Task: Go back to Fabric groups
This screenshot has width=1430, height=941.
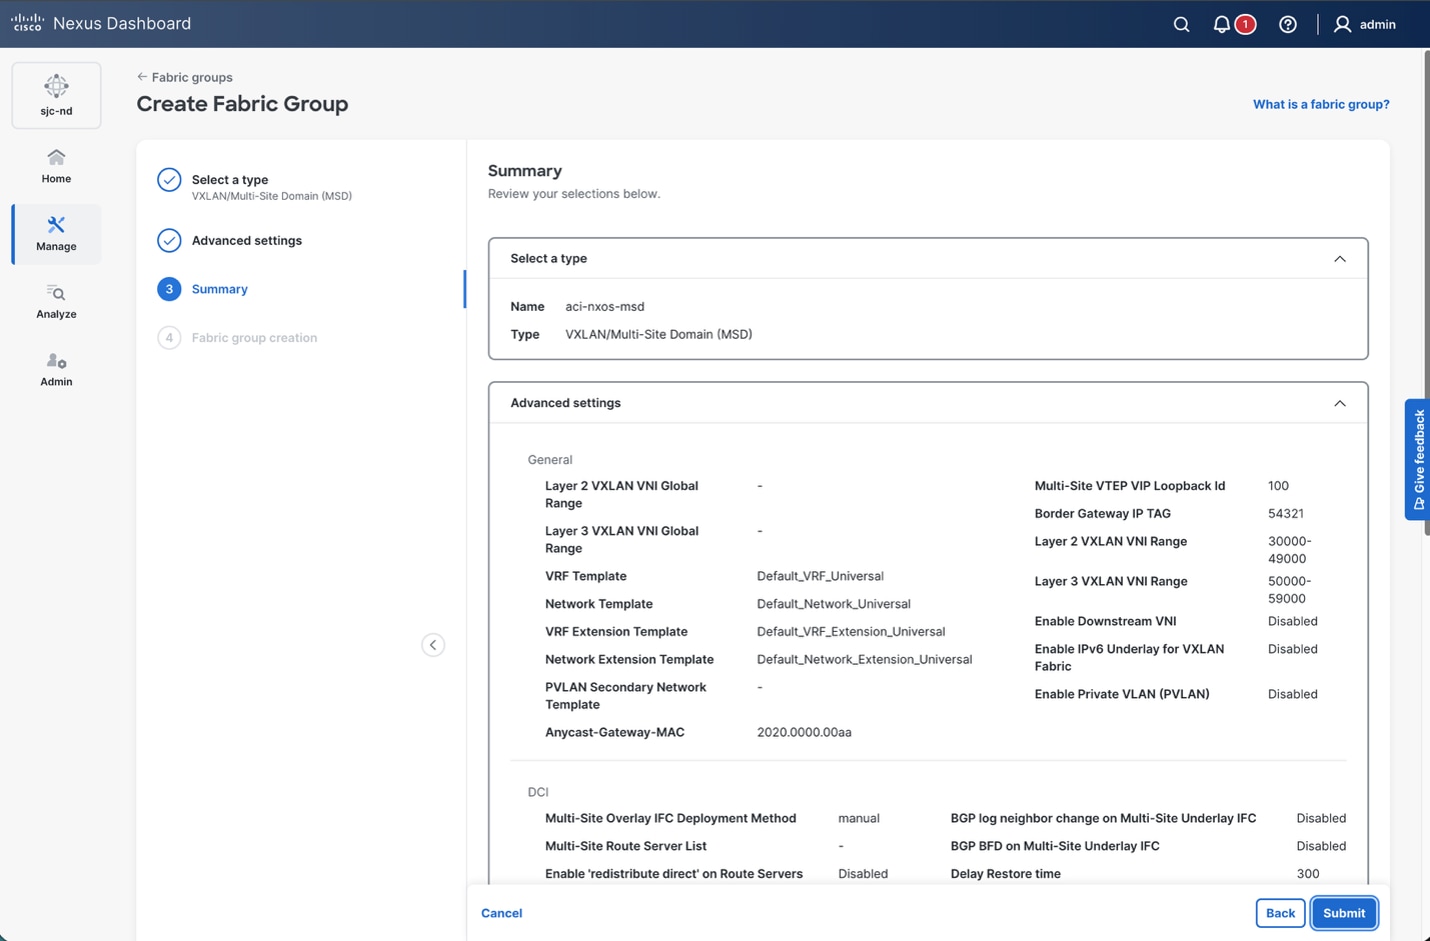Action: 185,77
